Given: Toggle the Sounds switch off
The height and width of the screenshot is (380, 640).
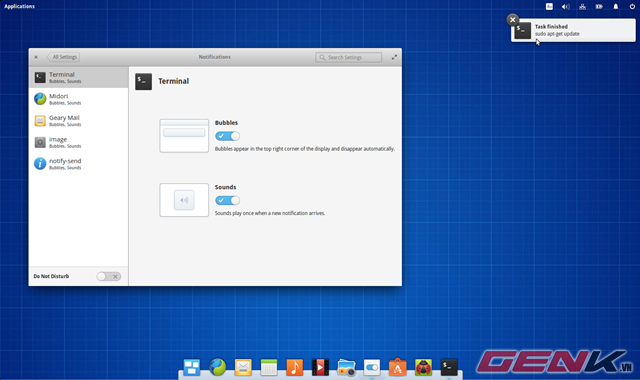Looking at the screenshot, I should click(x=227, y=200).
